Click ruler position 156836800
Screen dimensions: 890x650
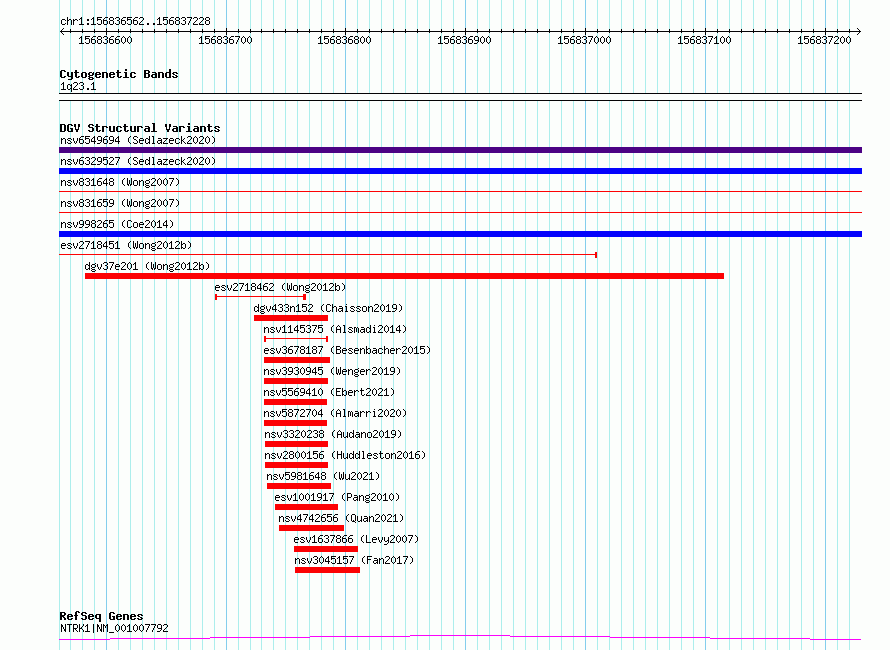click(344, 40)
